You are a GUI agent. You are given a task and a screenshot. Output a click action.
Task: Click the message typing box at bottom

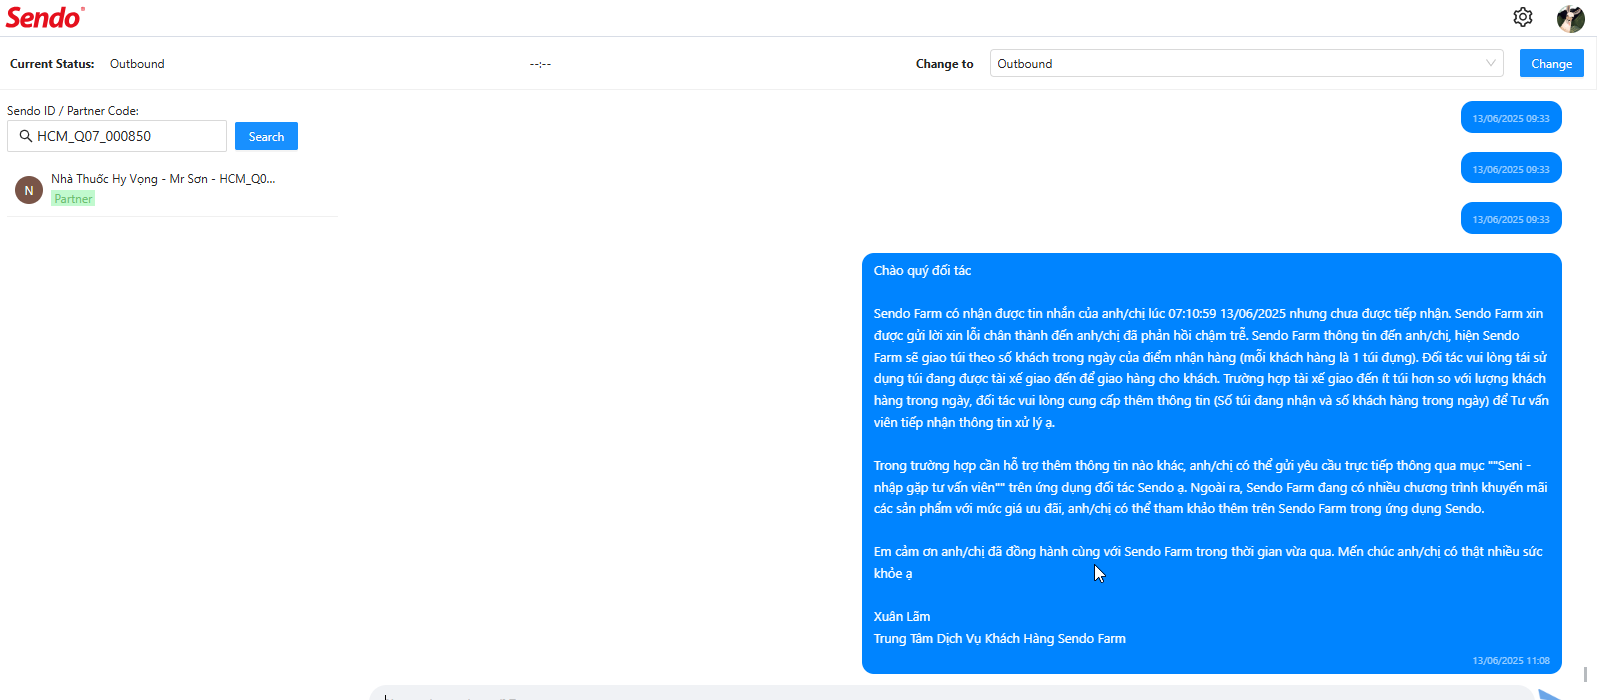(950, 693)
